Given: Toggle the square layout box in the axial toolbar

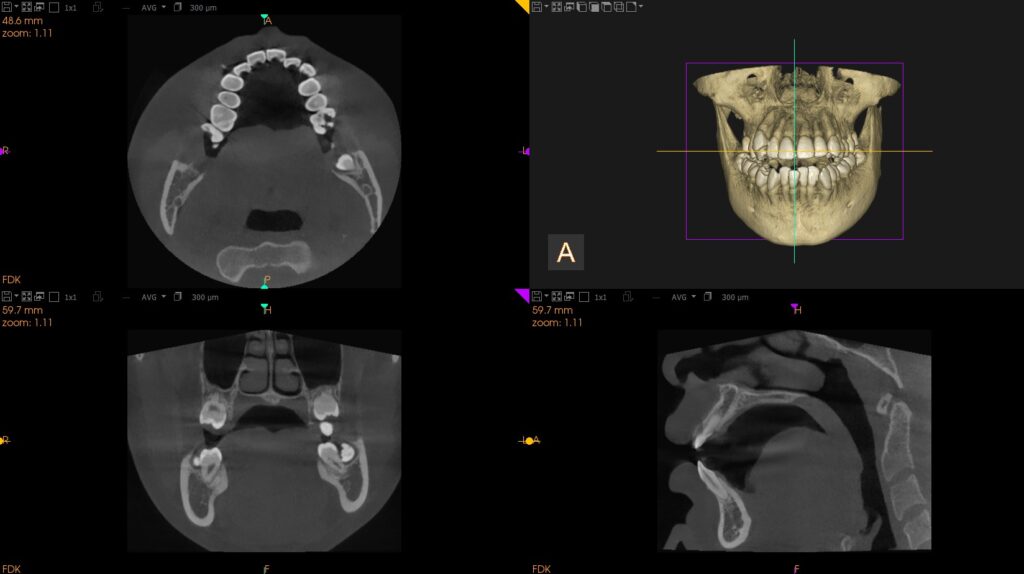Looking at the screenshot, I should pyautogui.click(x=54, y=7).
